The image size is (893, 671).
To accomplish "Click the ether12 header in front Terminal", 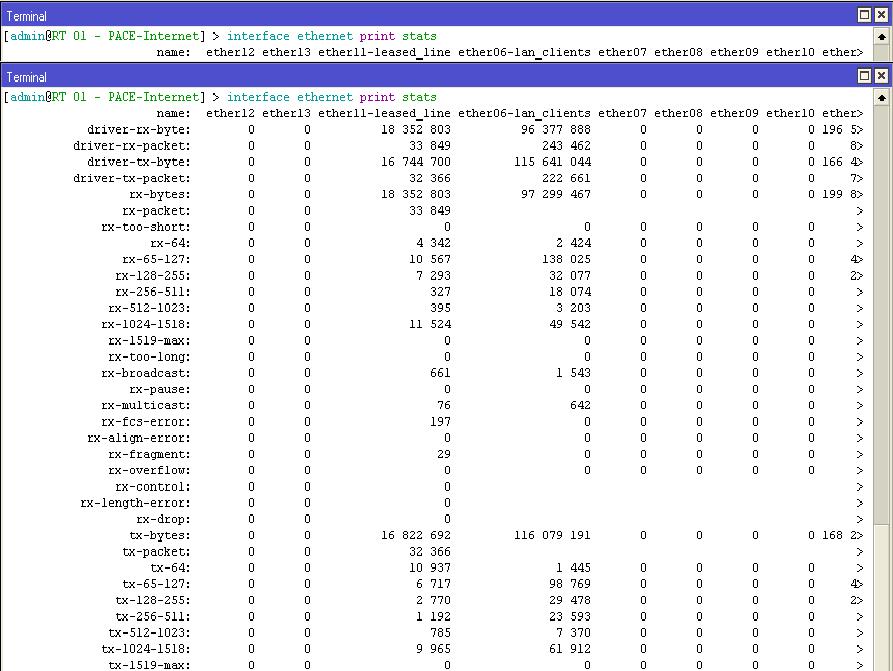I will (230, 113).
